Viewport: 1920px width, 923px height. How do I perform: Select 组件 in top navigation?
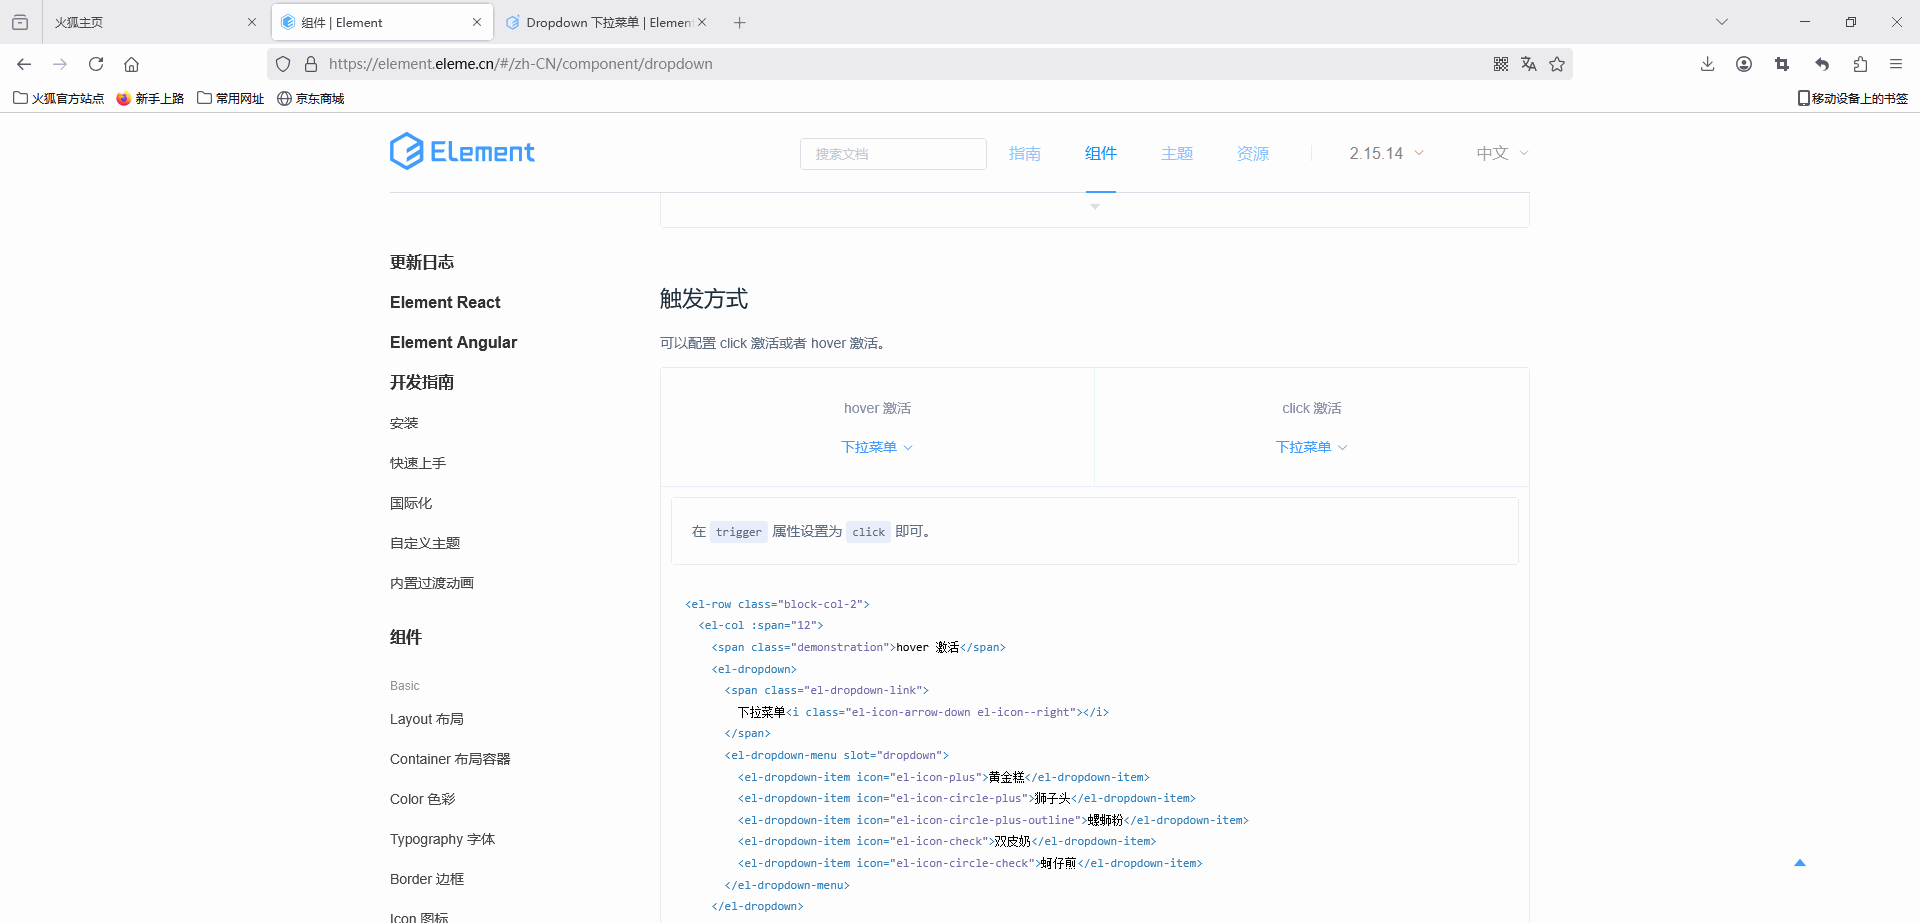(1101, 153)
